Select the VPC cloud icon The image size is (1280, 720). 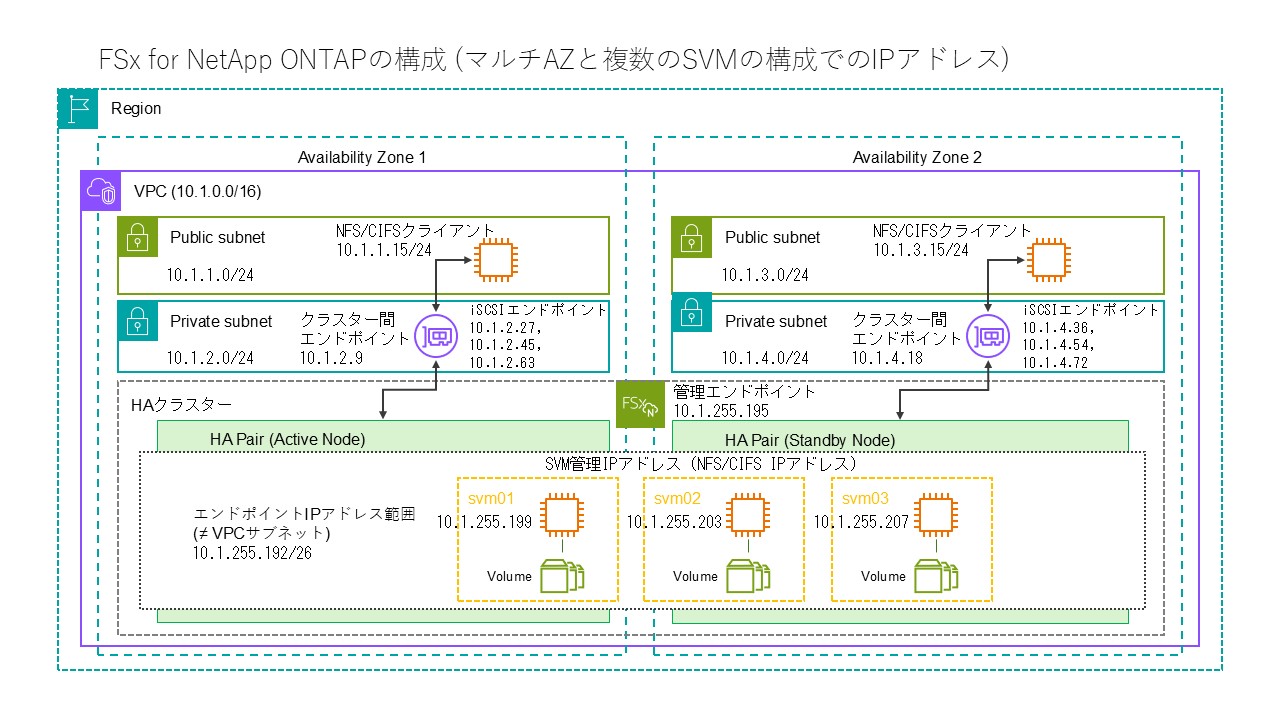coord(101,190)
